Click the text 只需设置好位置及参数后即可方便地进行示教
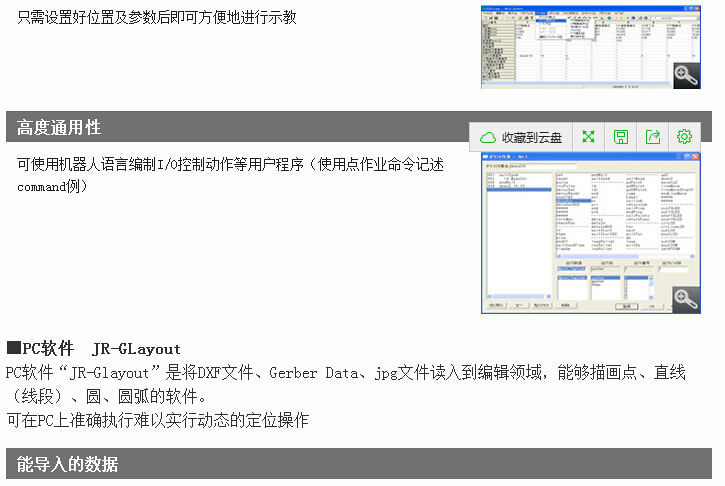Viewport: 725px width, 486px height. tap(157, 18)
